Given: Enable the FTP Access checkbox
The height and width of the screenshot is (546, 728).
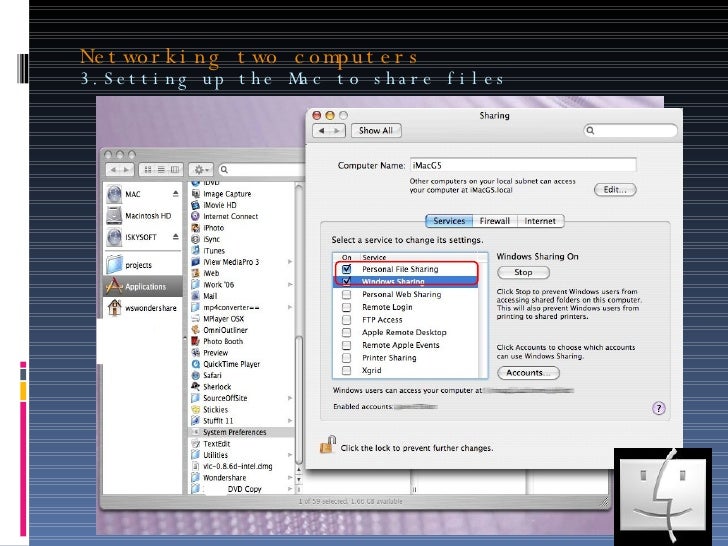Looking at the screenshot, I should coord(346,320).
